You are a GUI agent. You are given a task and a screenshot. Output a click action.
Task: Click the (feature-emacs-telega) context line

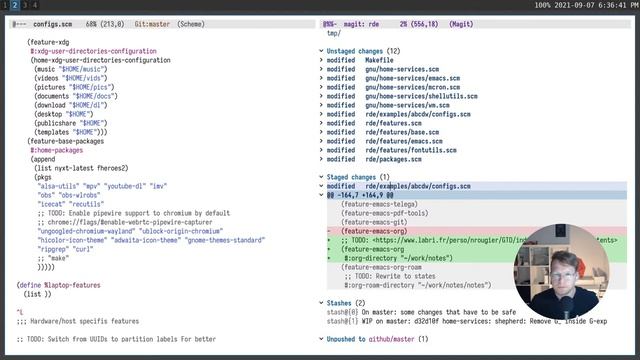point(380,204)
